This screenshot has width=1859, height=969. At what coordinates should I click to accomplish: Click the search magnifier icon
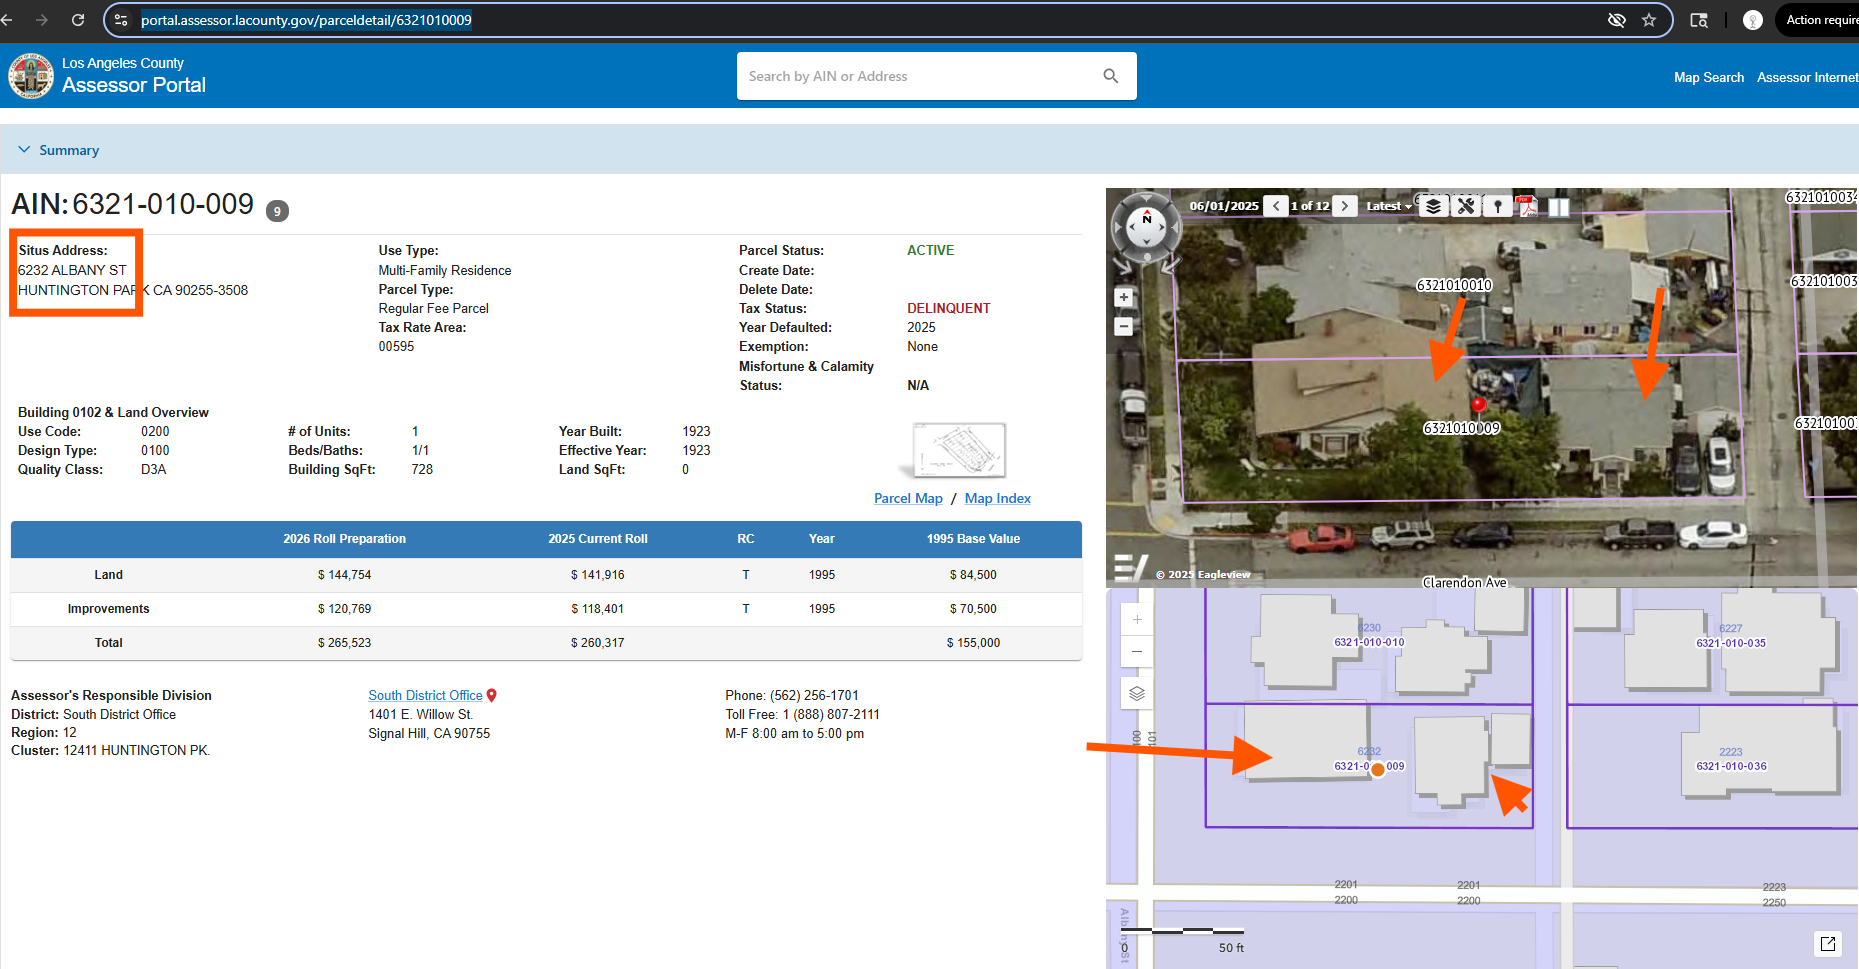click(1110, 76)
